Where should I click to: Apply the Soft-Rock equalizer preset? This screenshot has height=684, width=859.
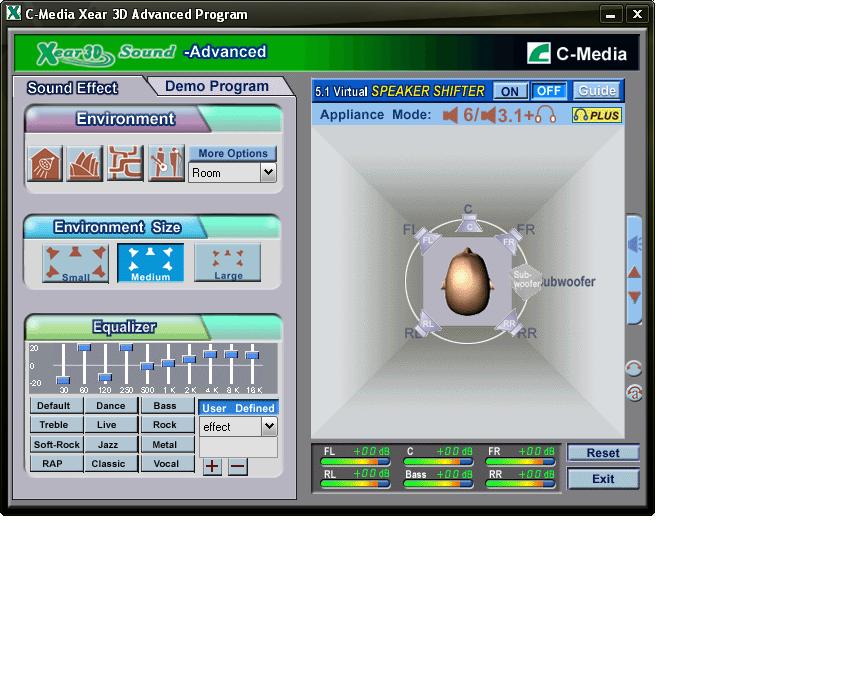click(56, 444)
